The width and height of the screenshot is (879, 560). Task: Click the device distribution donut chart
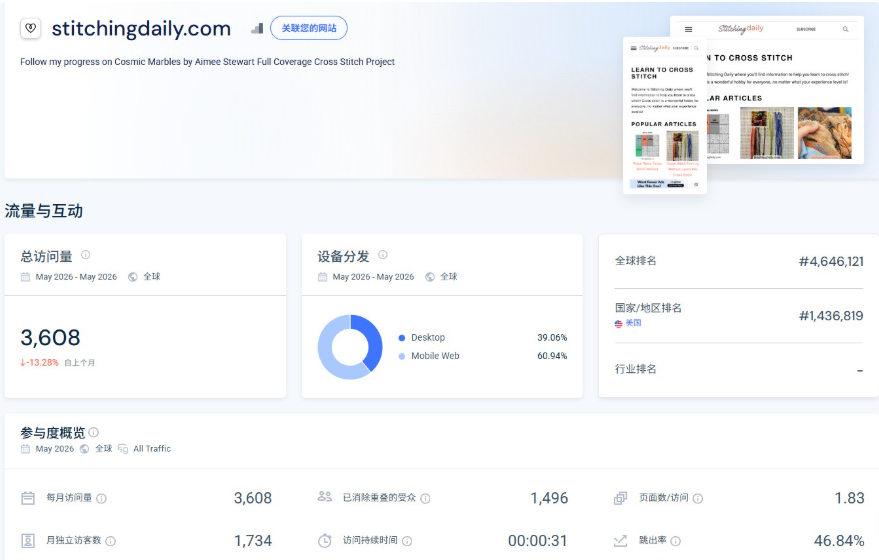pos(350,347)
